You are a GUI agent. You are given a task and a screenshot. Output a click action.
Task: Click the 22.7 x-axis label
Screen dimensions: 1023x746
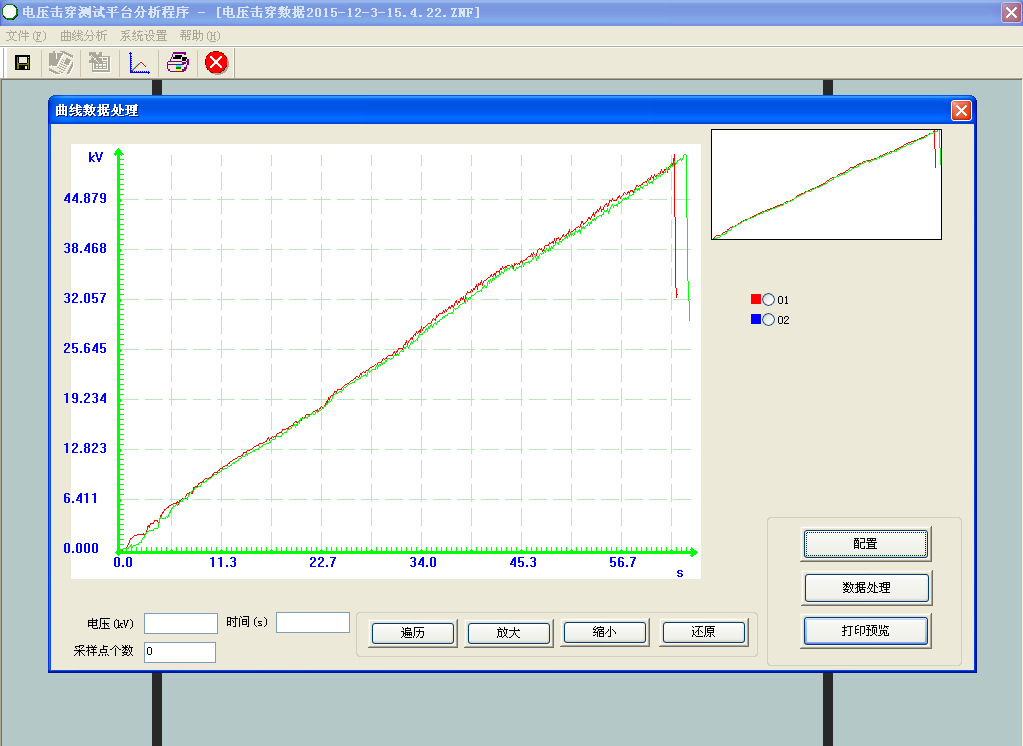(323, 563)
